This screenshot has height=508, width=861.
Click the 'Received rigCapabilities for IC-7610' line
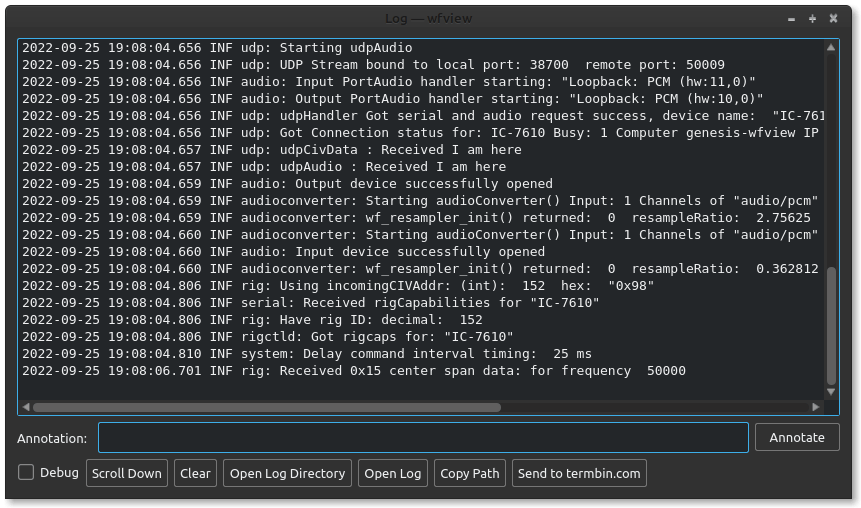[311, 303]
